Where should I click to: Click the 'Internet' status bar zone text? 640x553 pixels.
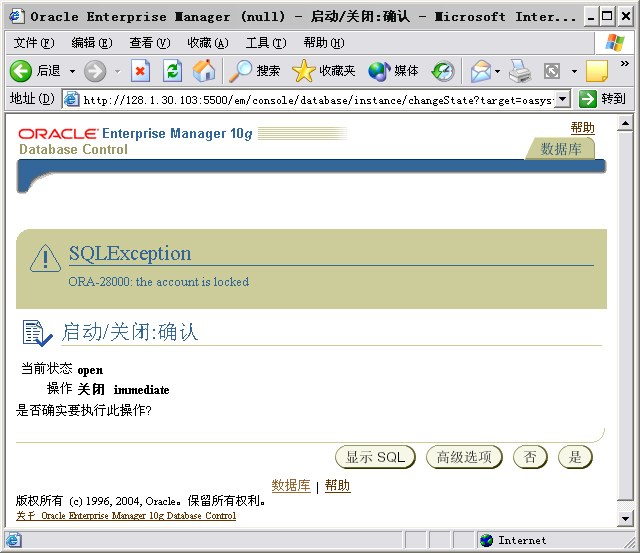tap(522, 540)
